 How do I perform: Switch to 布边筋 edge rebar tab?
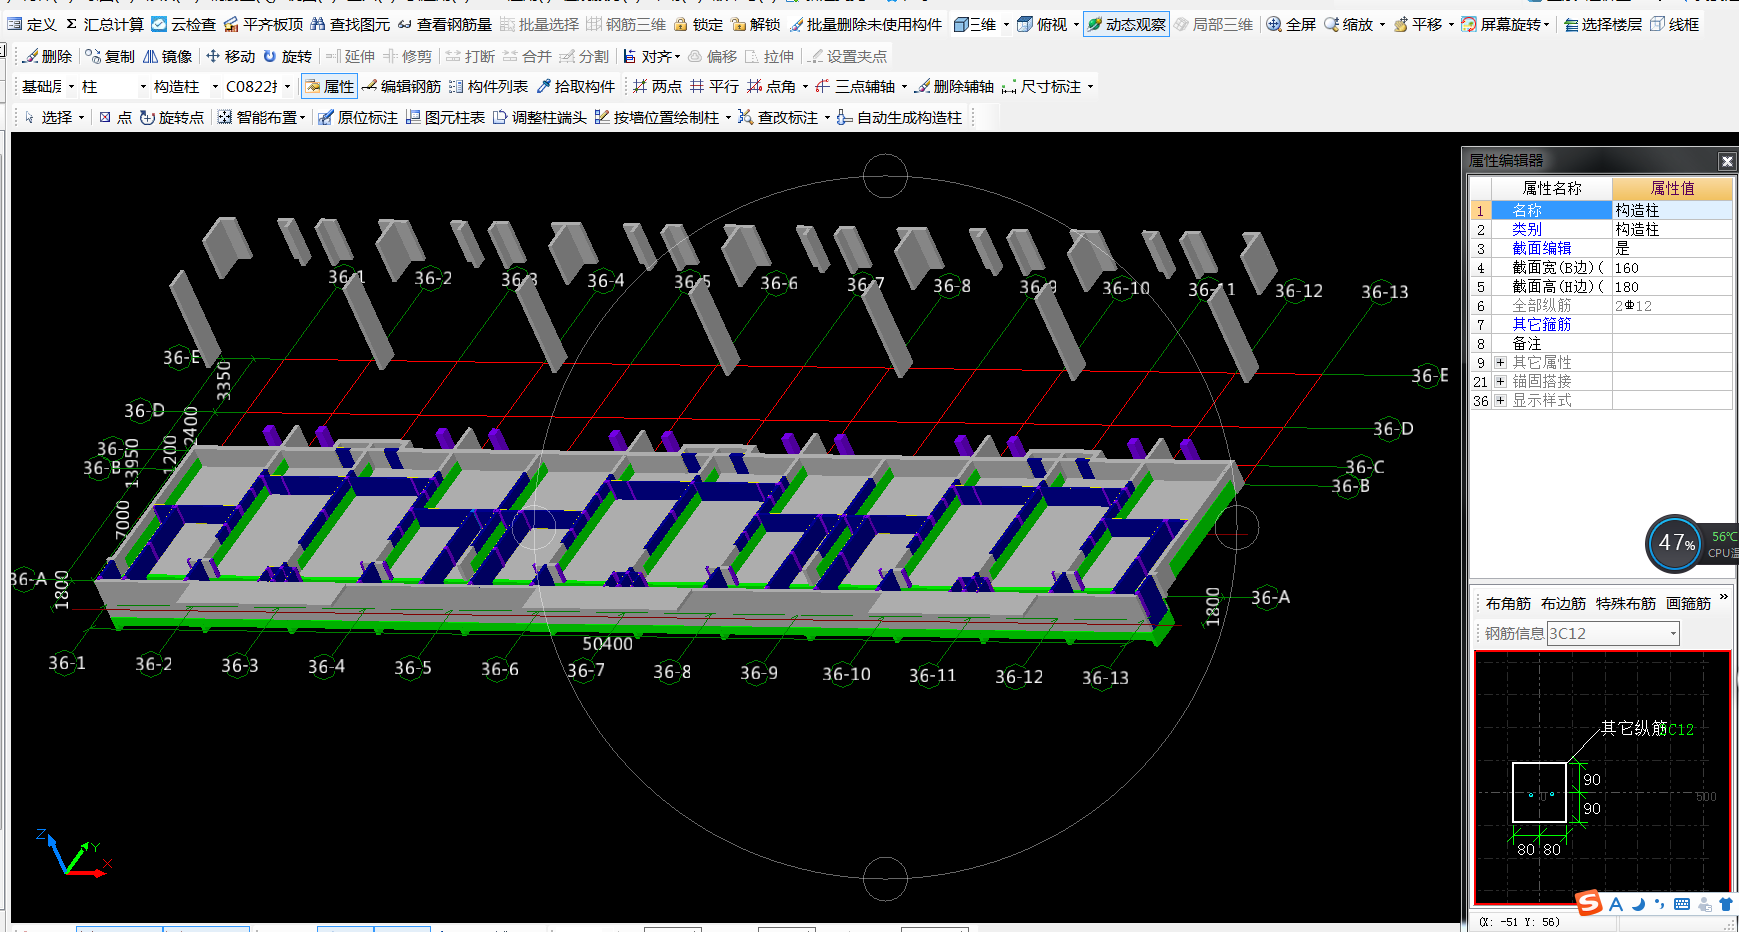click(x=1563, y=603)
